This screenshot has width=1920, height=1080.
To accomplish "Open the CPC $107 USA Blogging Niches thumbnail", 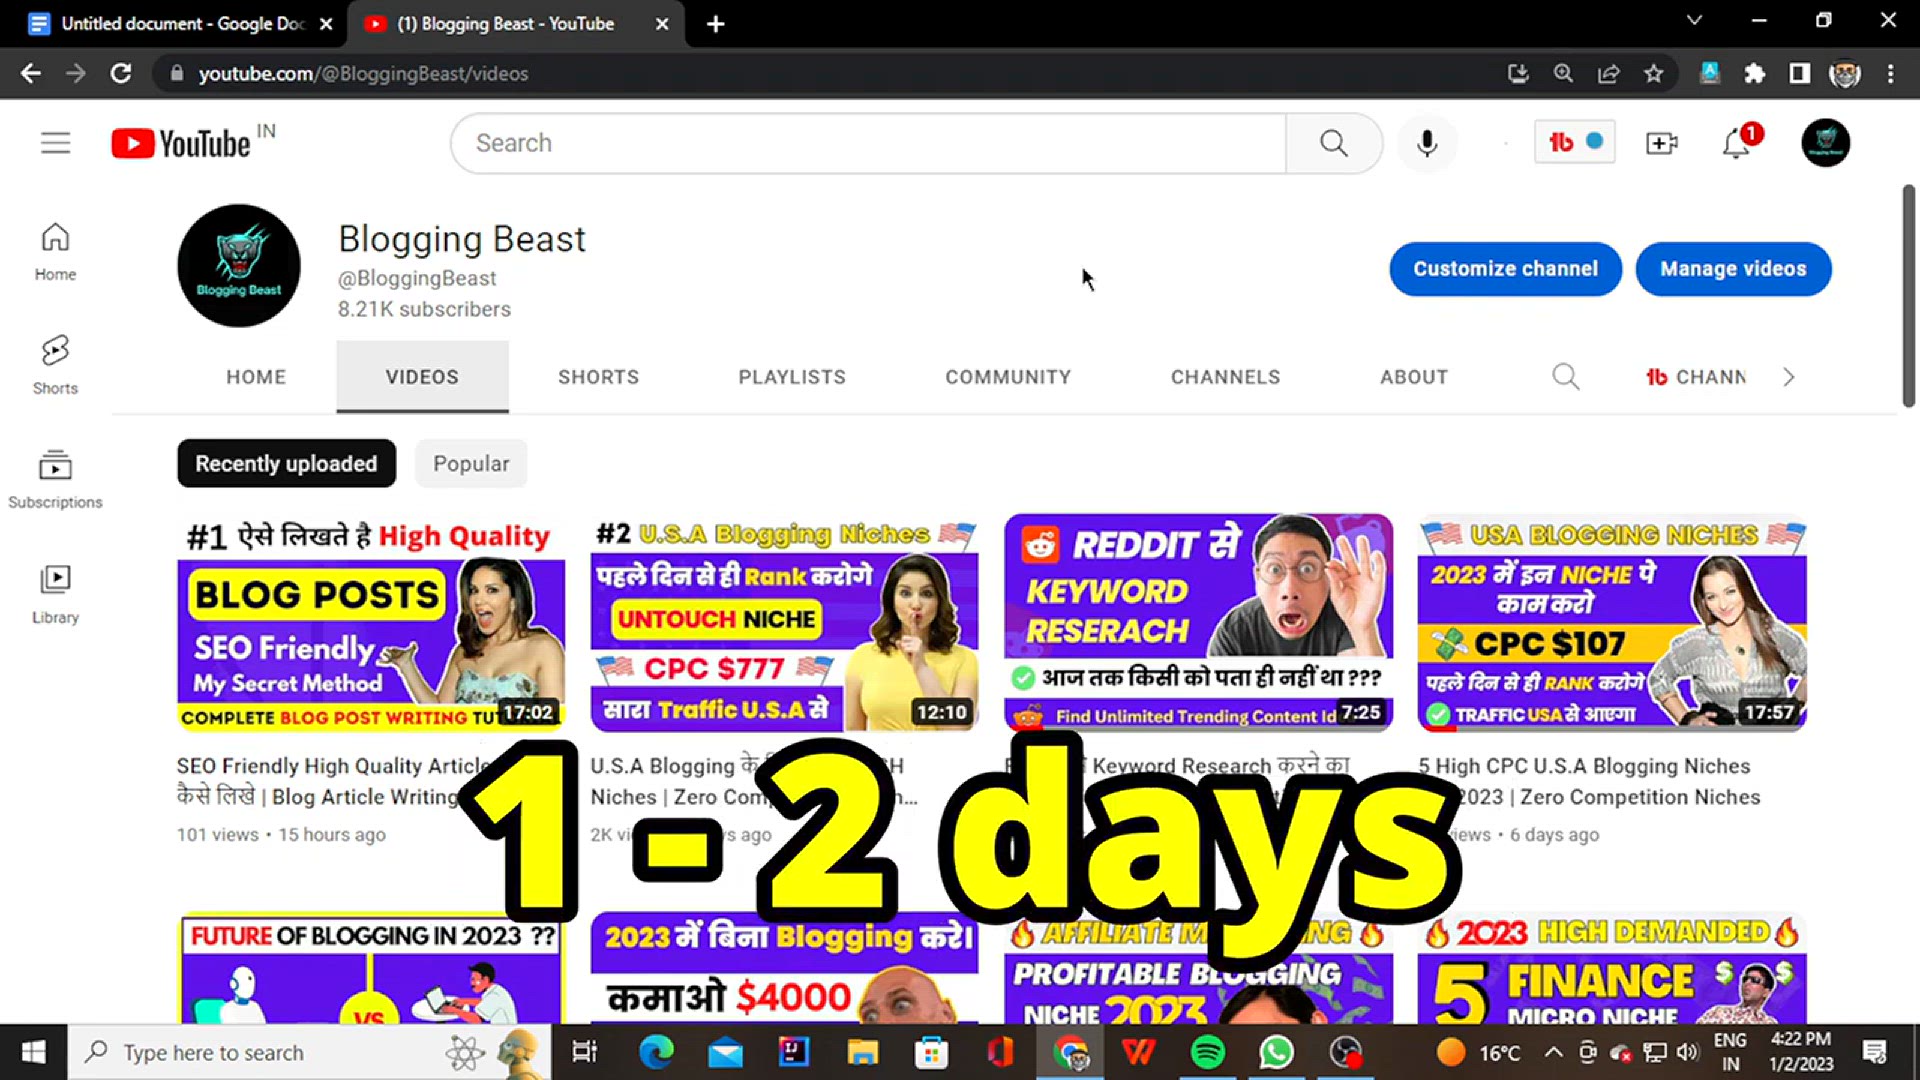I will [1612, 623].
